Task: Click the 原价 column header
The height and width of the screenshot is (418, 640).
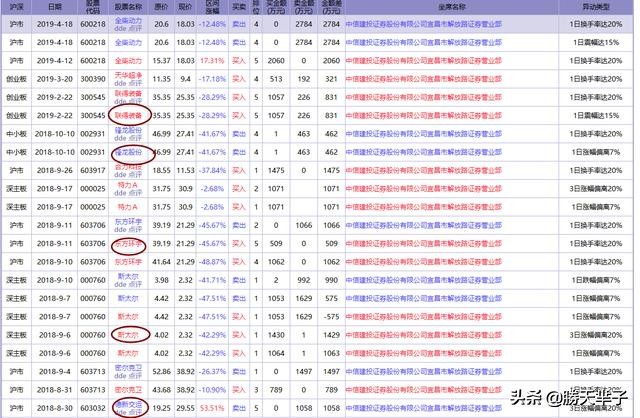Action: pos(161,7)
